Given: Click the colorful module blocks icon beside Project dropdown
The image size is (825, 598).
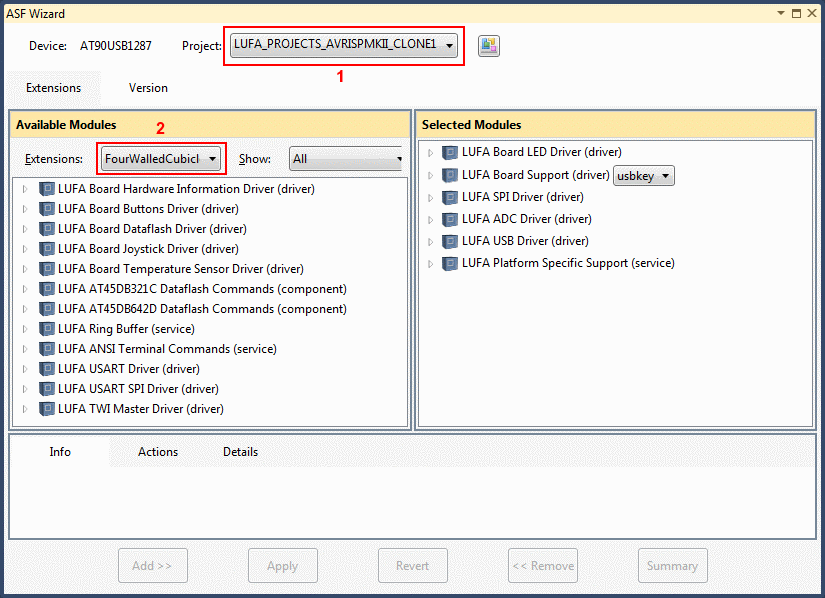Looking at the screenshot, I should [488, 45].
